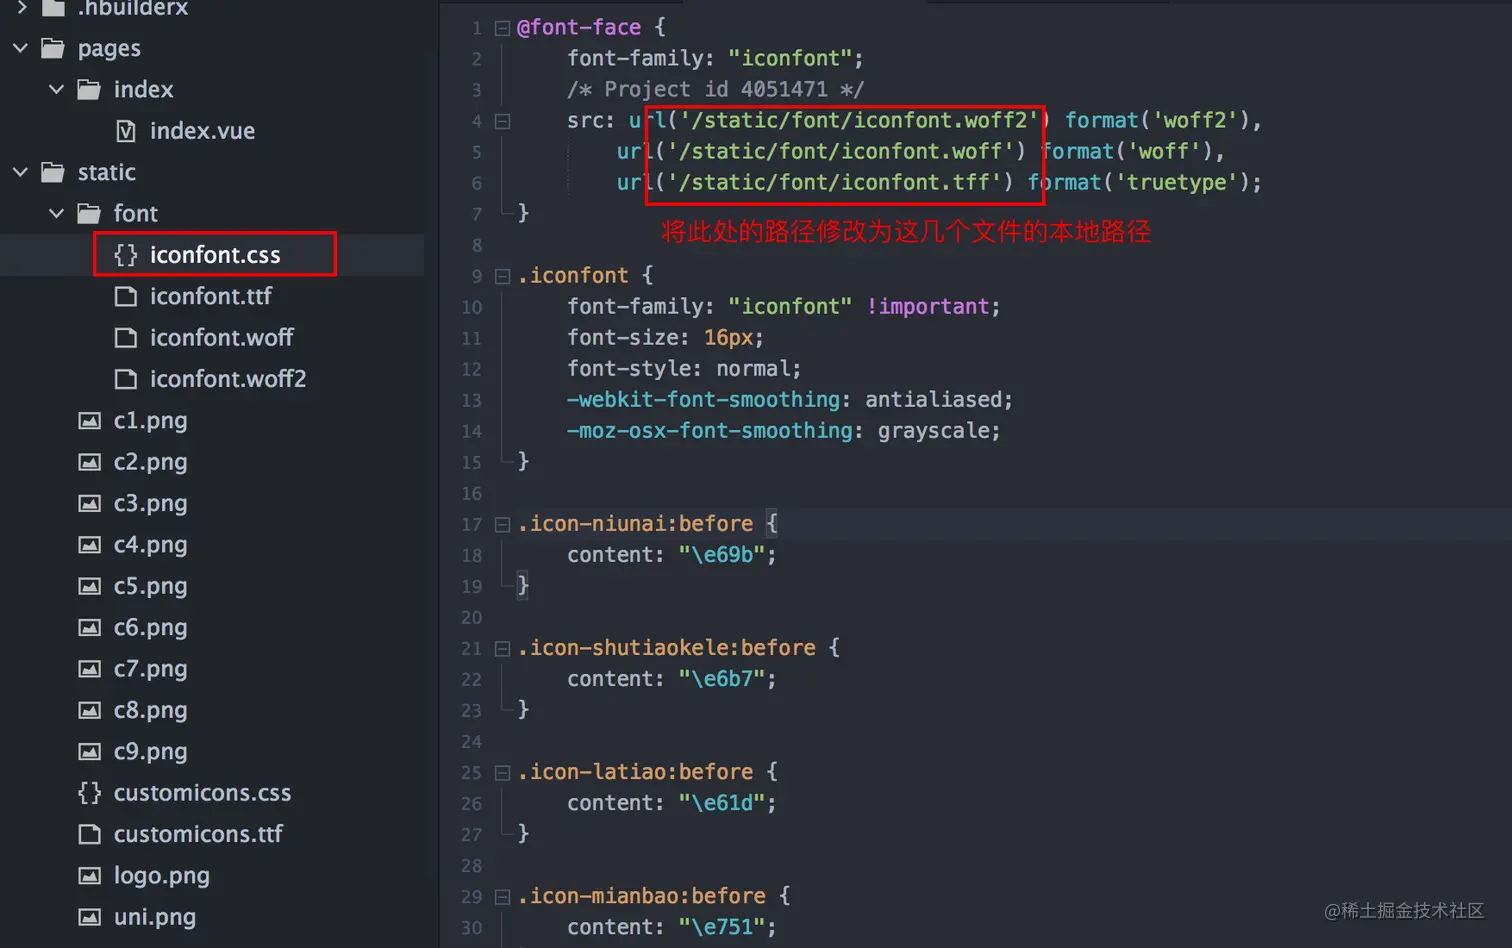Fold the src declaration at line 4

503,121
